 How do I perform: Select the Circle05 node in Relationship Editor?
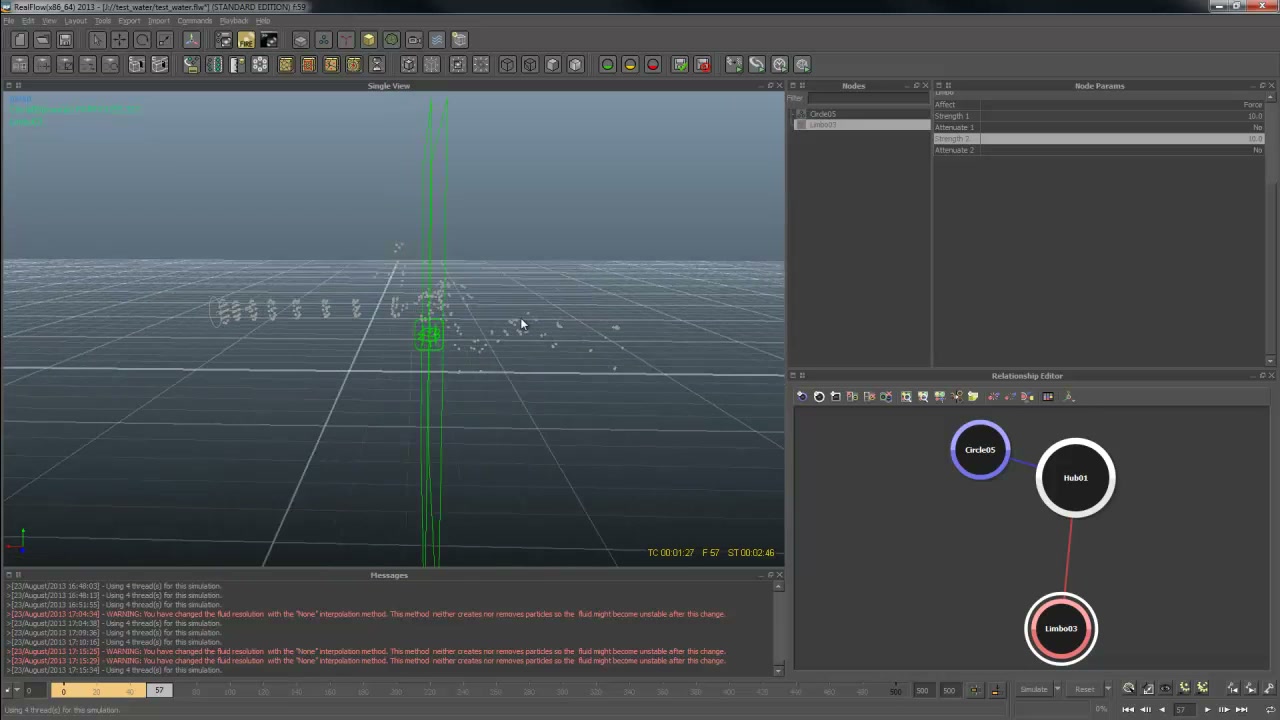click(x=980, y=450)
